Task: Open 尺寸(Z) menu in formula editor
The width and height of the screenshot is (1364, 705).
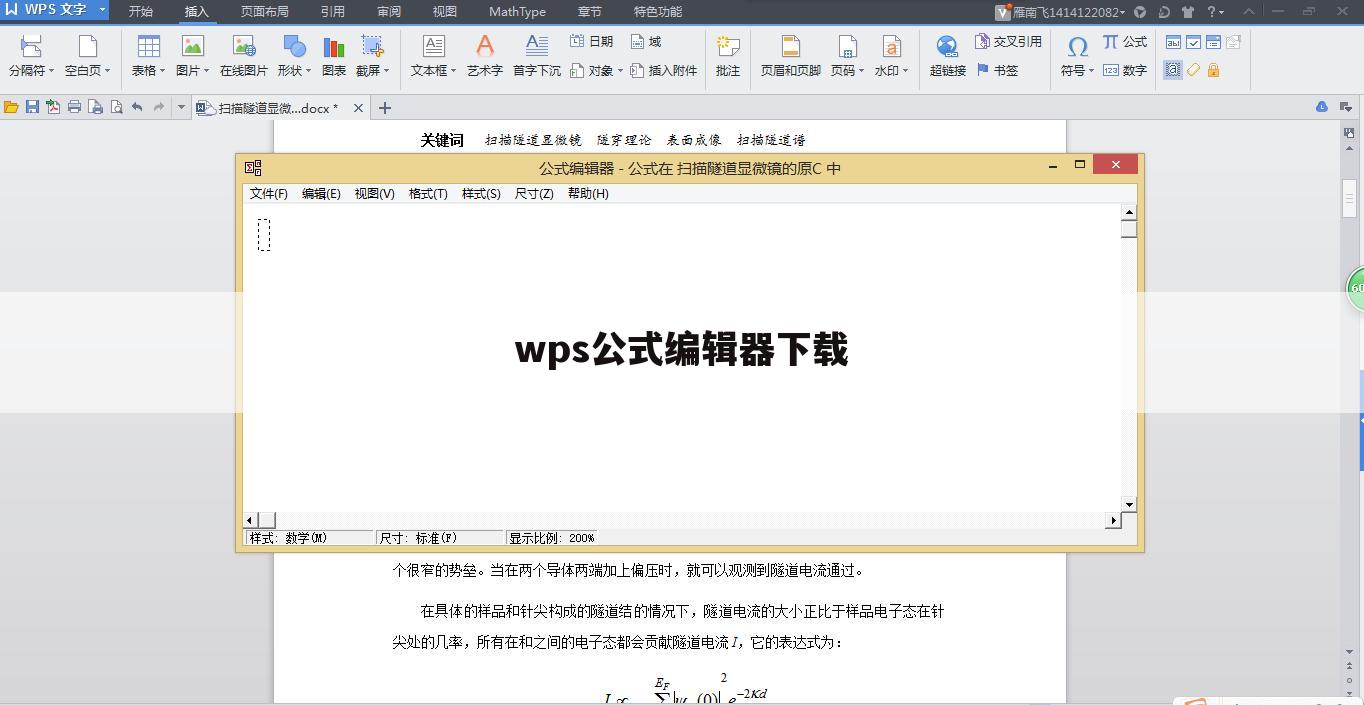Action: tap(534, 194)
